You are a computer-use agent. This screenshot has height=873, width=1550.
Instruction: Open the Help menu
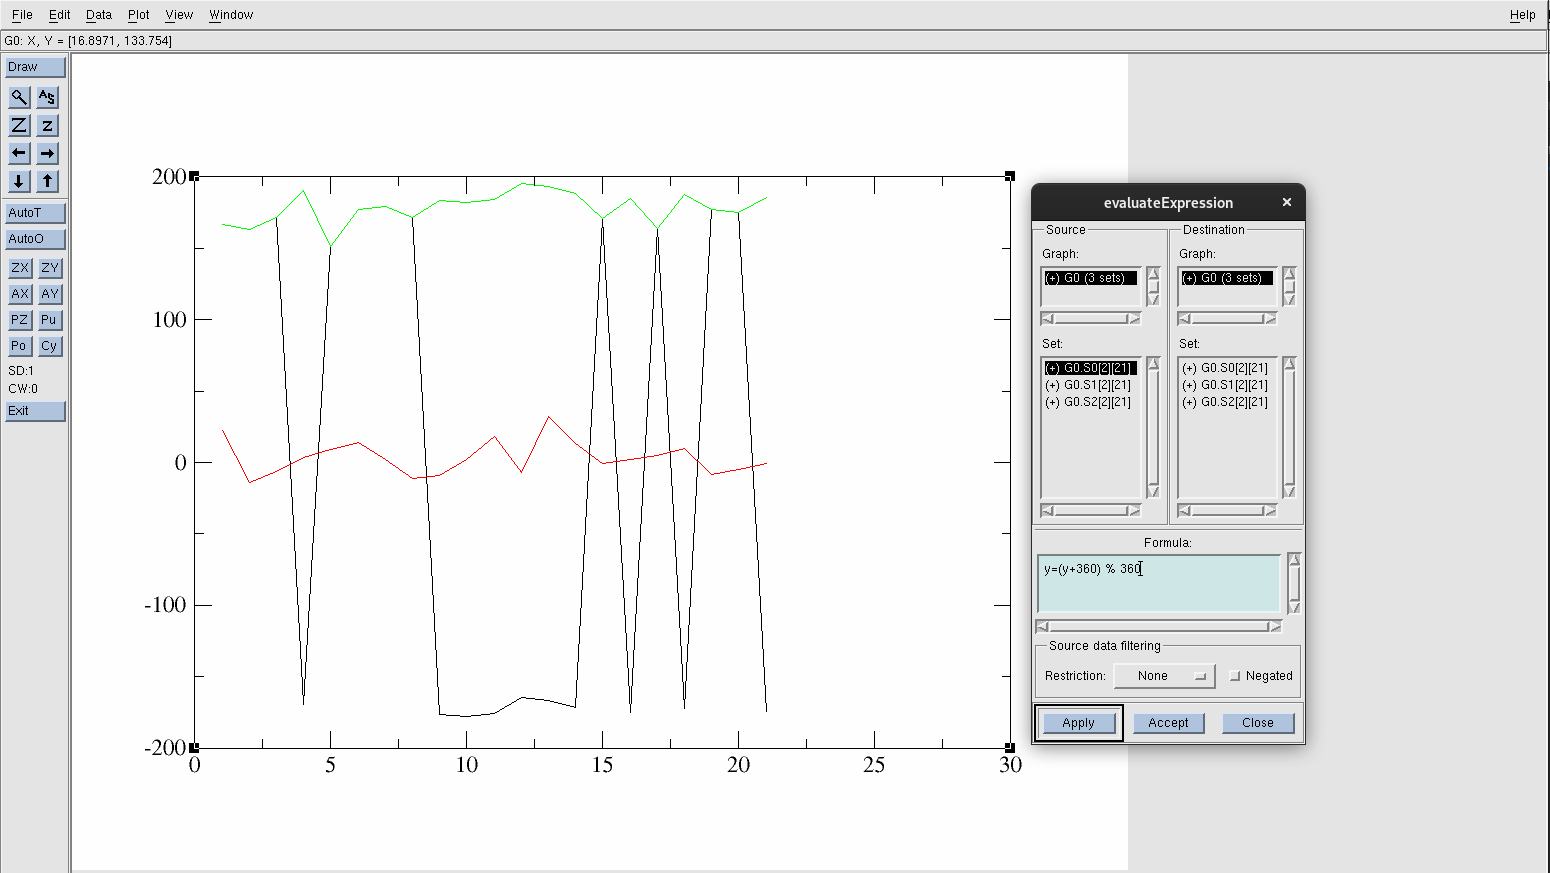coord(1522,15)
